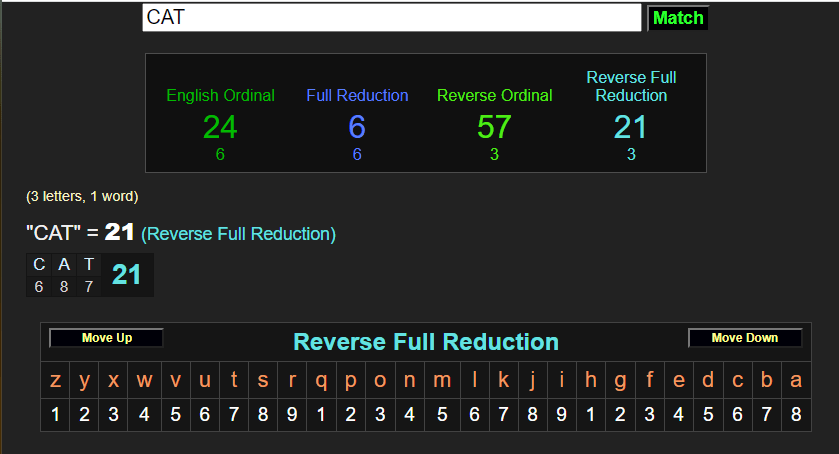Click letter T in the CAT breakdown
The image size is (839, 454).
pyautogui.click(x=89, y=265)
